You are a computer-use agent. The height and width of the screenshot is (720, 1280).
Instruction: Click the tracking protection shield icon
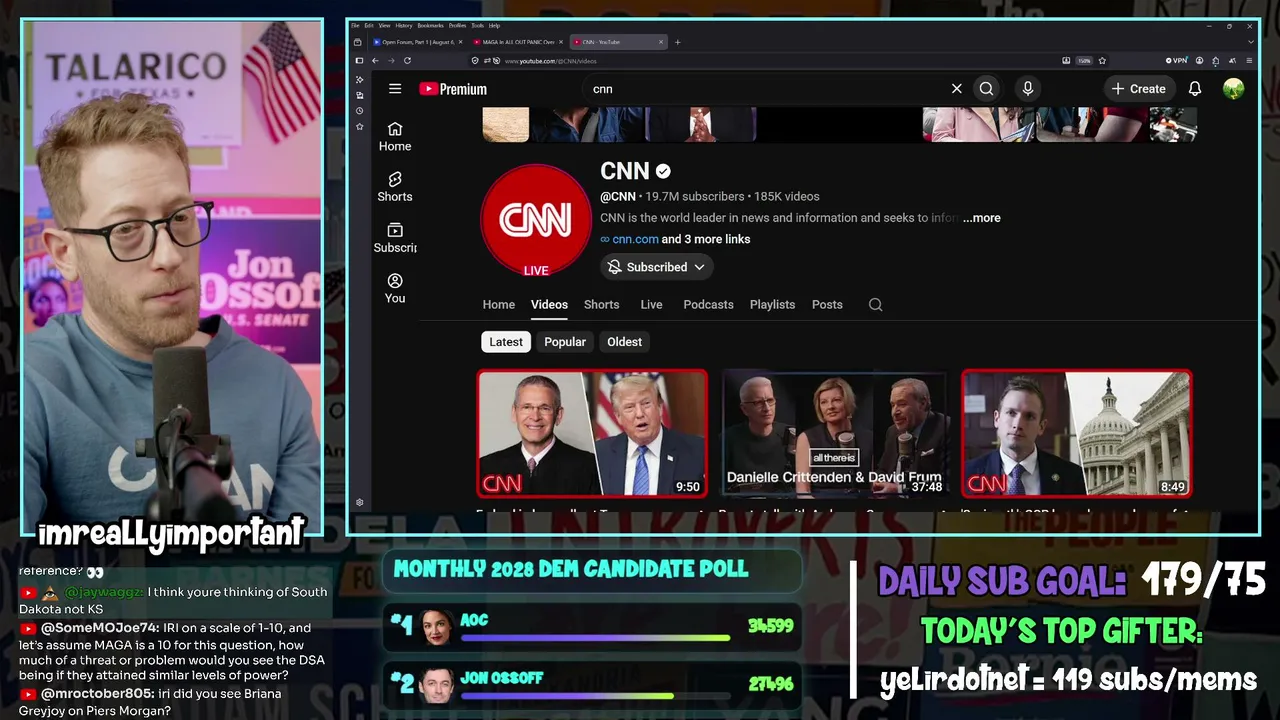475,61
